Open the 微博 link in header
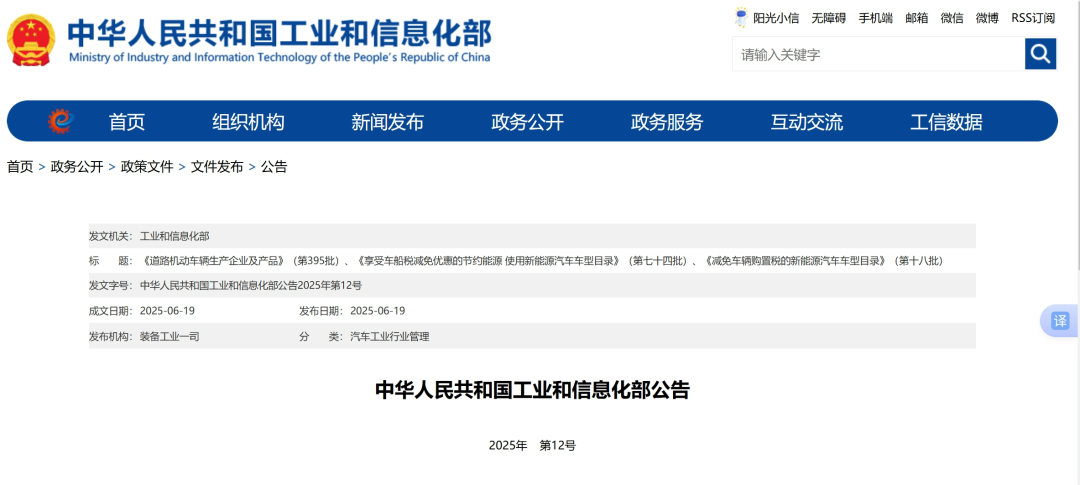 (x=987, y=19)
